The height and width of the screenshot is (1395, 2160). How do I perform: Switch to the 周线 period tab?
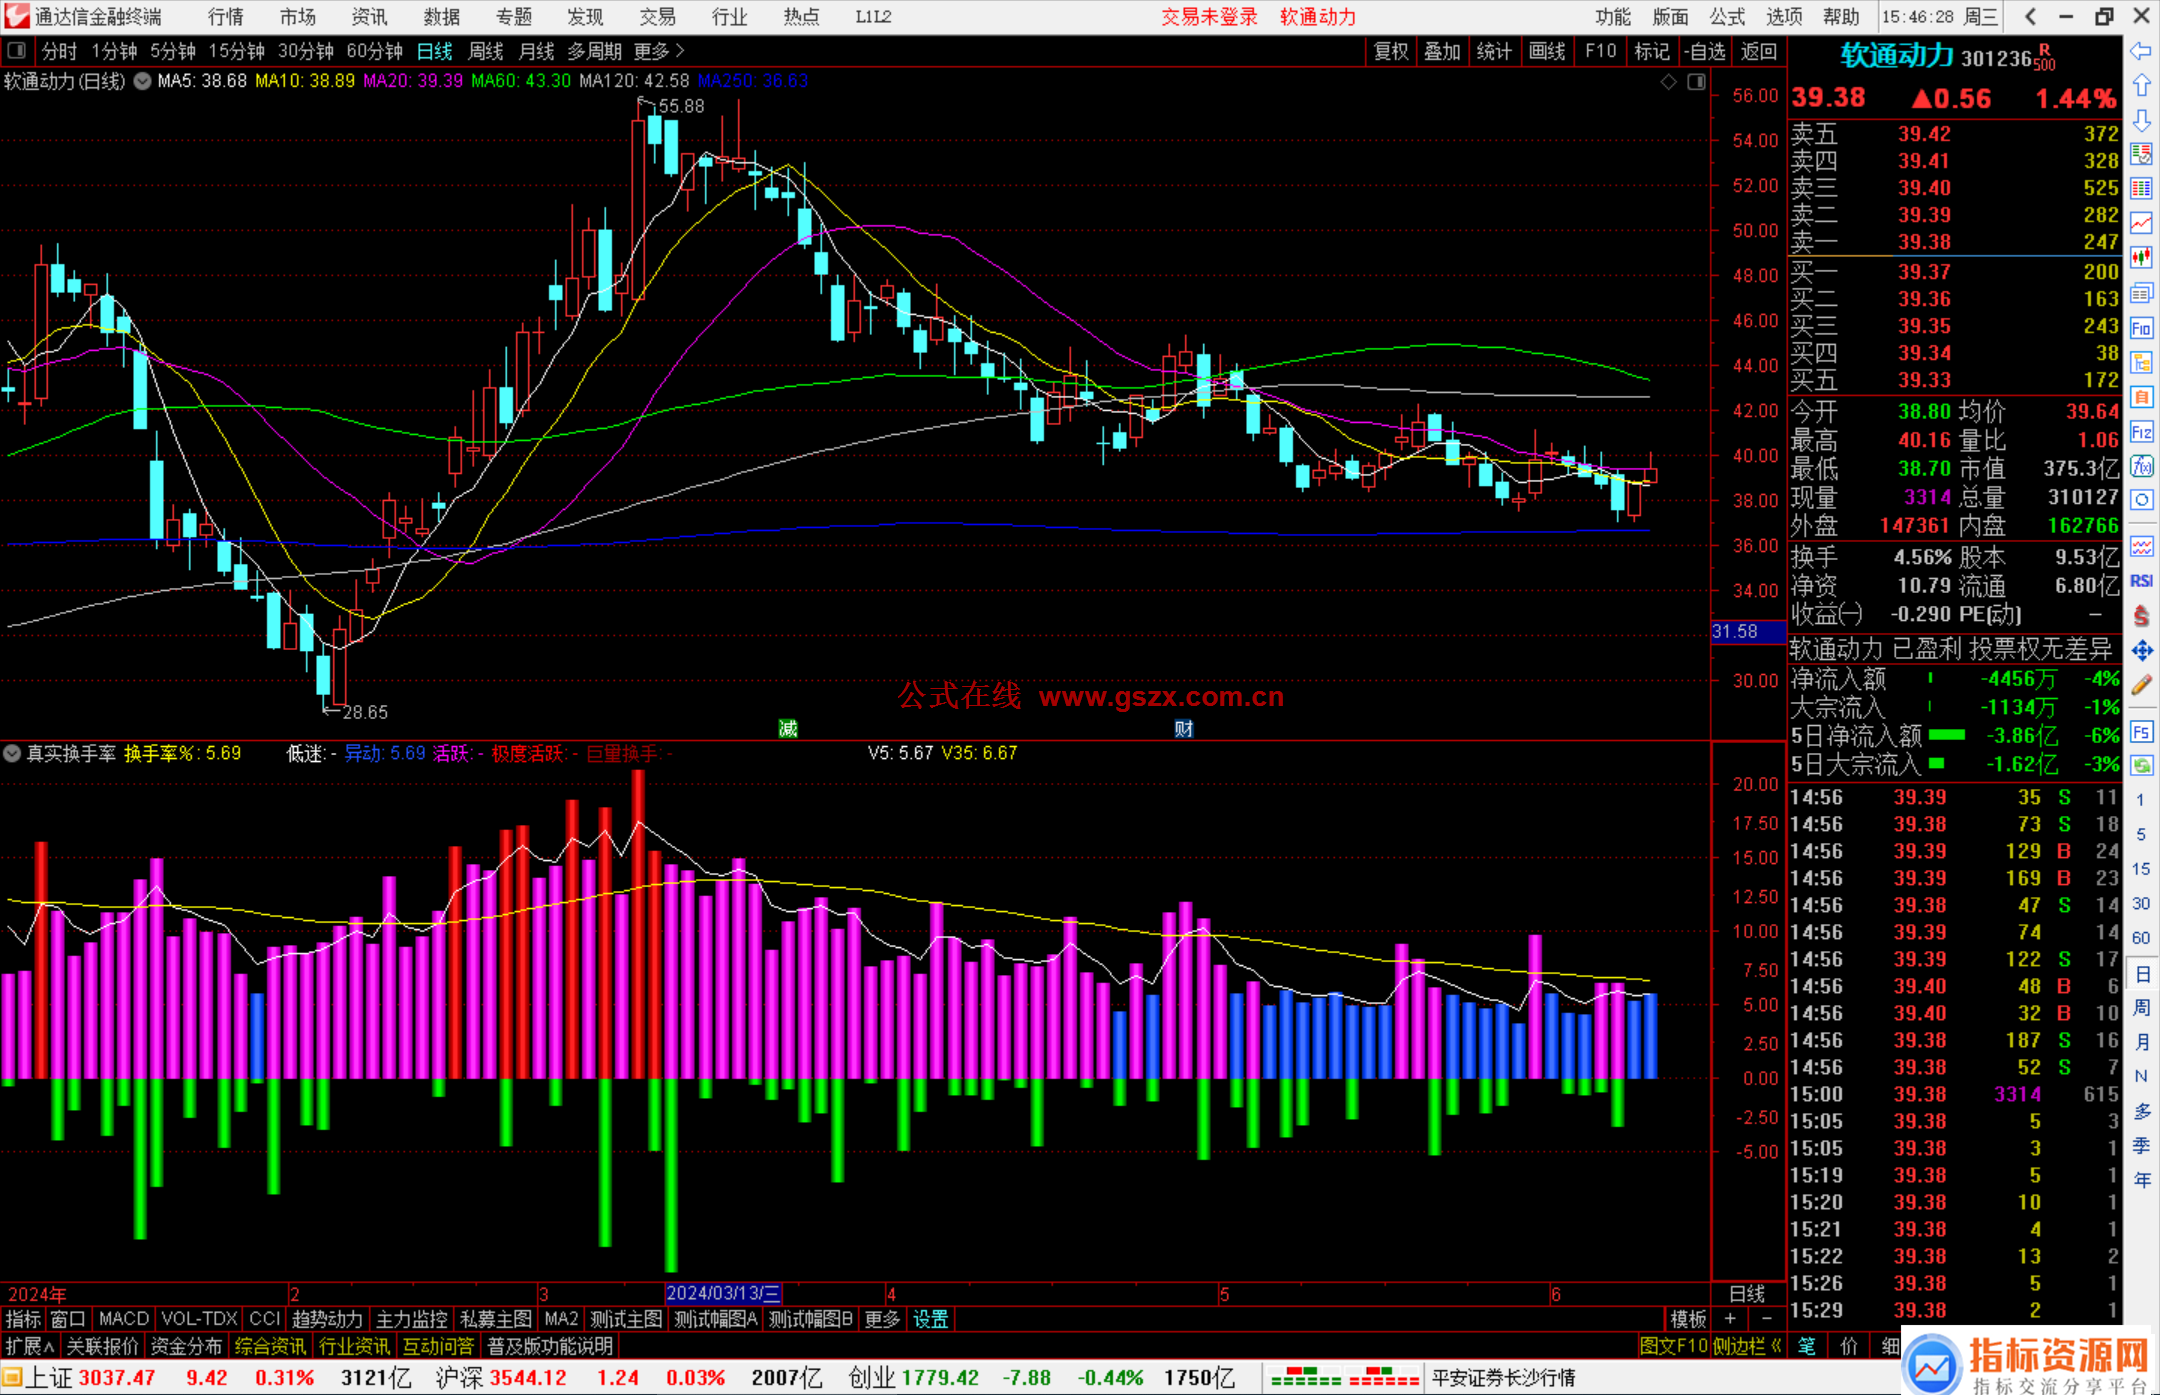pos(486,51)
